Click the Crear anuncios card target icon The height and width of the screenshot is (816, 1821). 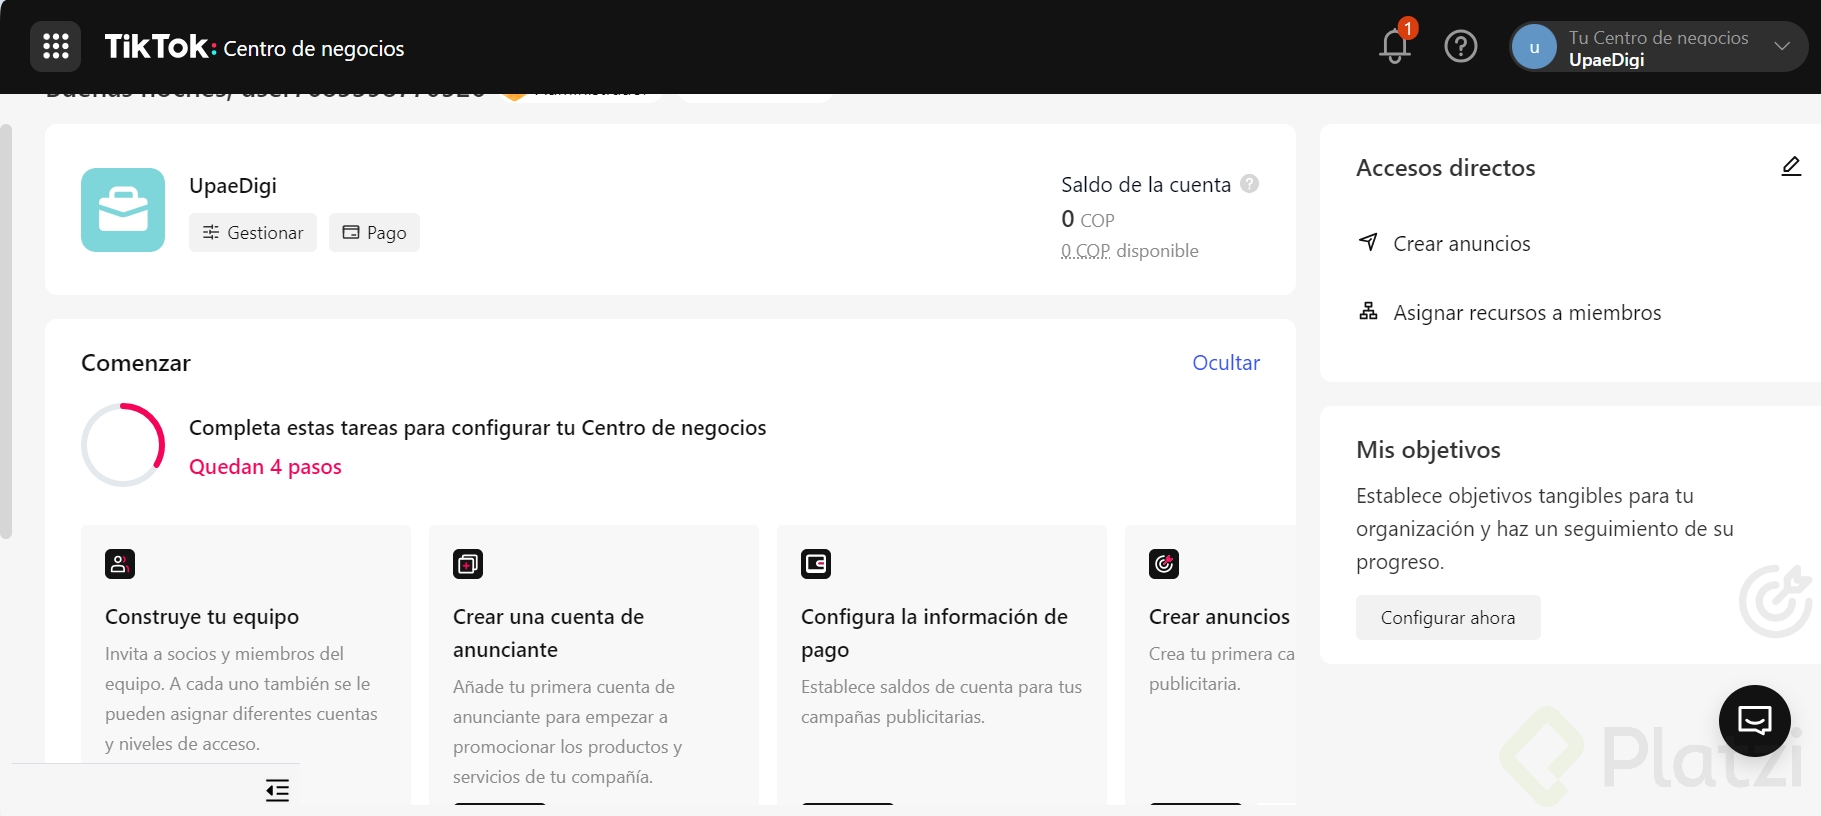click(x=1164, y=564)
